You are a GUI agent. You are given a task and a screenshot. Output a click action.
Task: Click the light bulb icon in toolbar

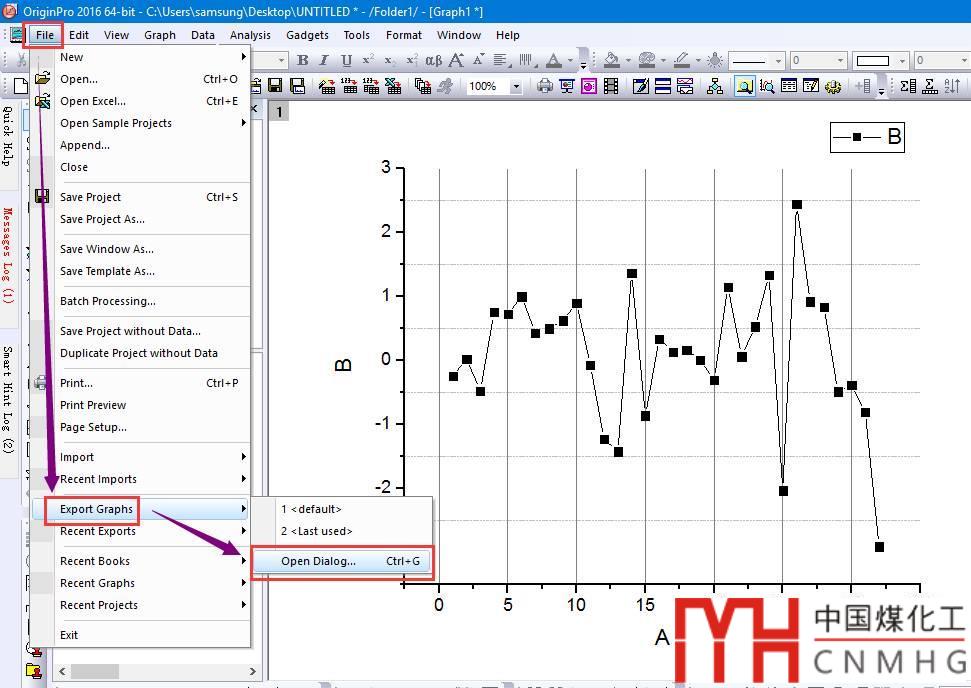click(715, 61)
